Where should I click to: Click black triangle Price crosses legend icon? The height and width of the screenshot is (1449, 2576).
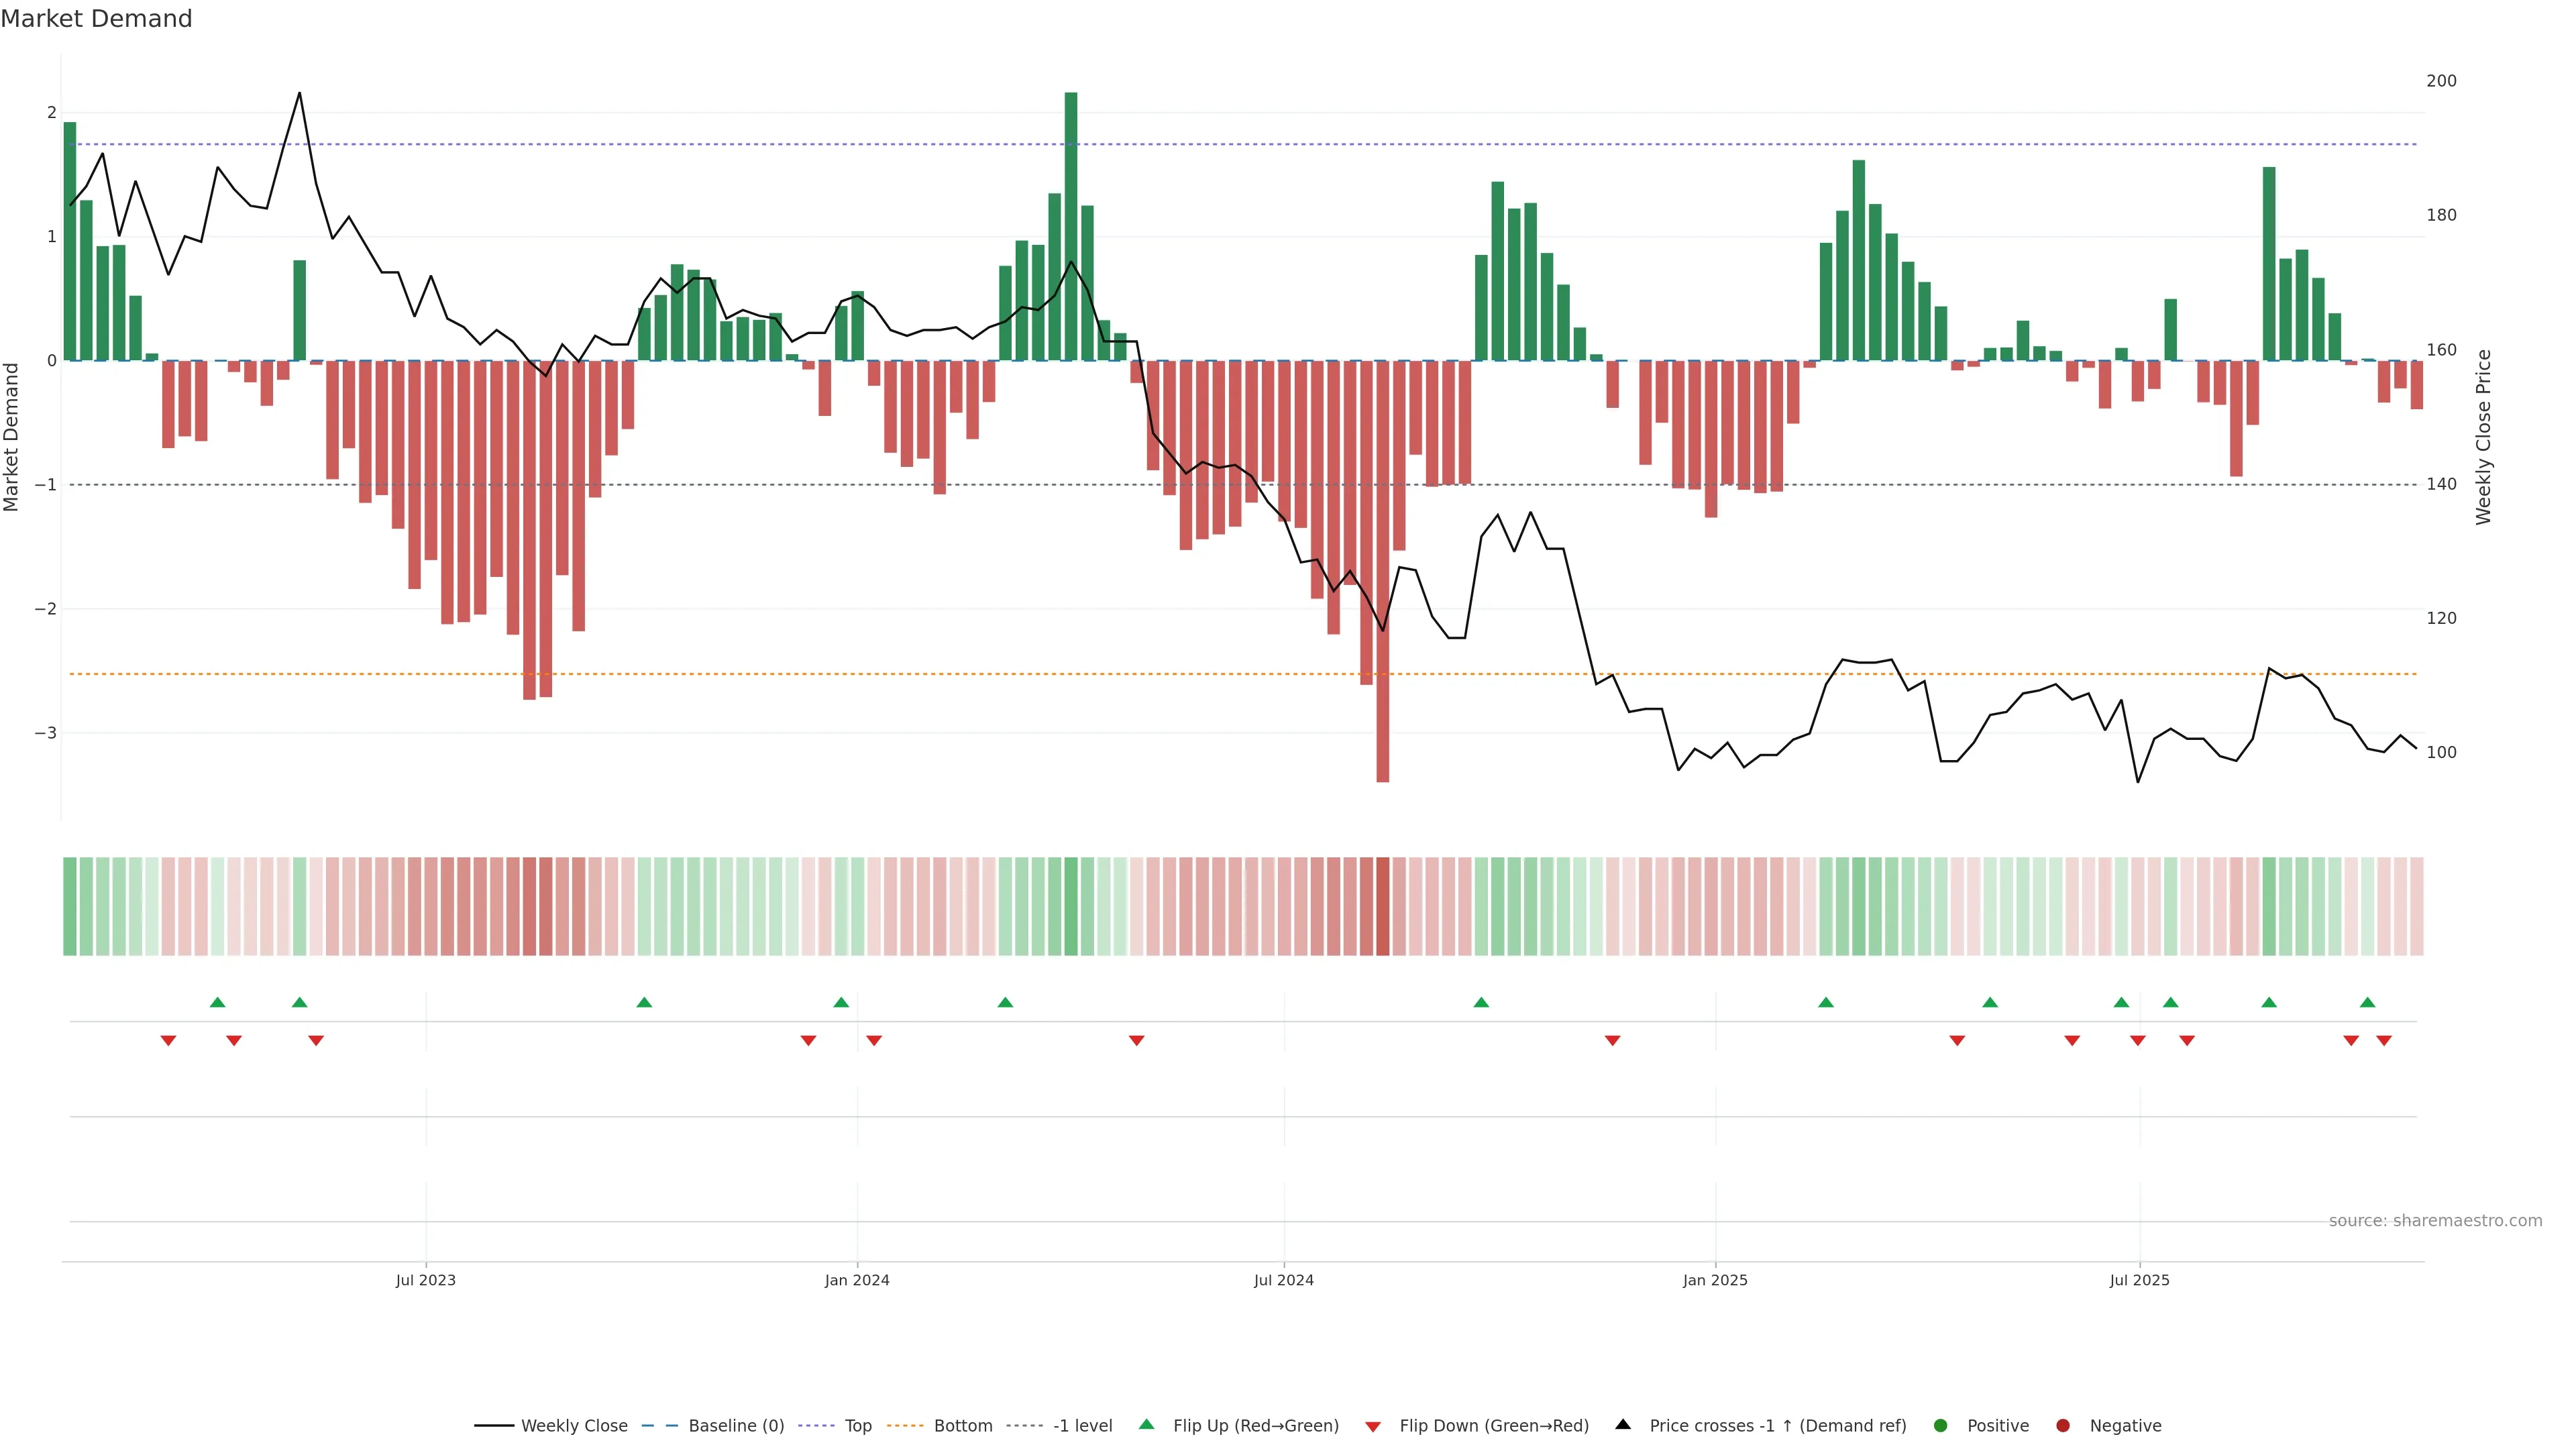pyautogui.click(x=1623, y=1425)
